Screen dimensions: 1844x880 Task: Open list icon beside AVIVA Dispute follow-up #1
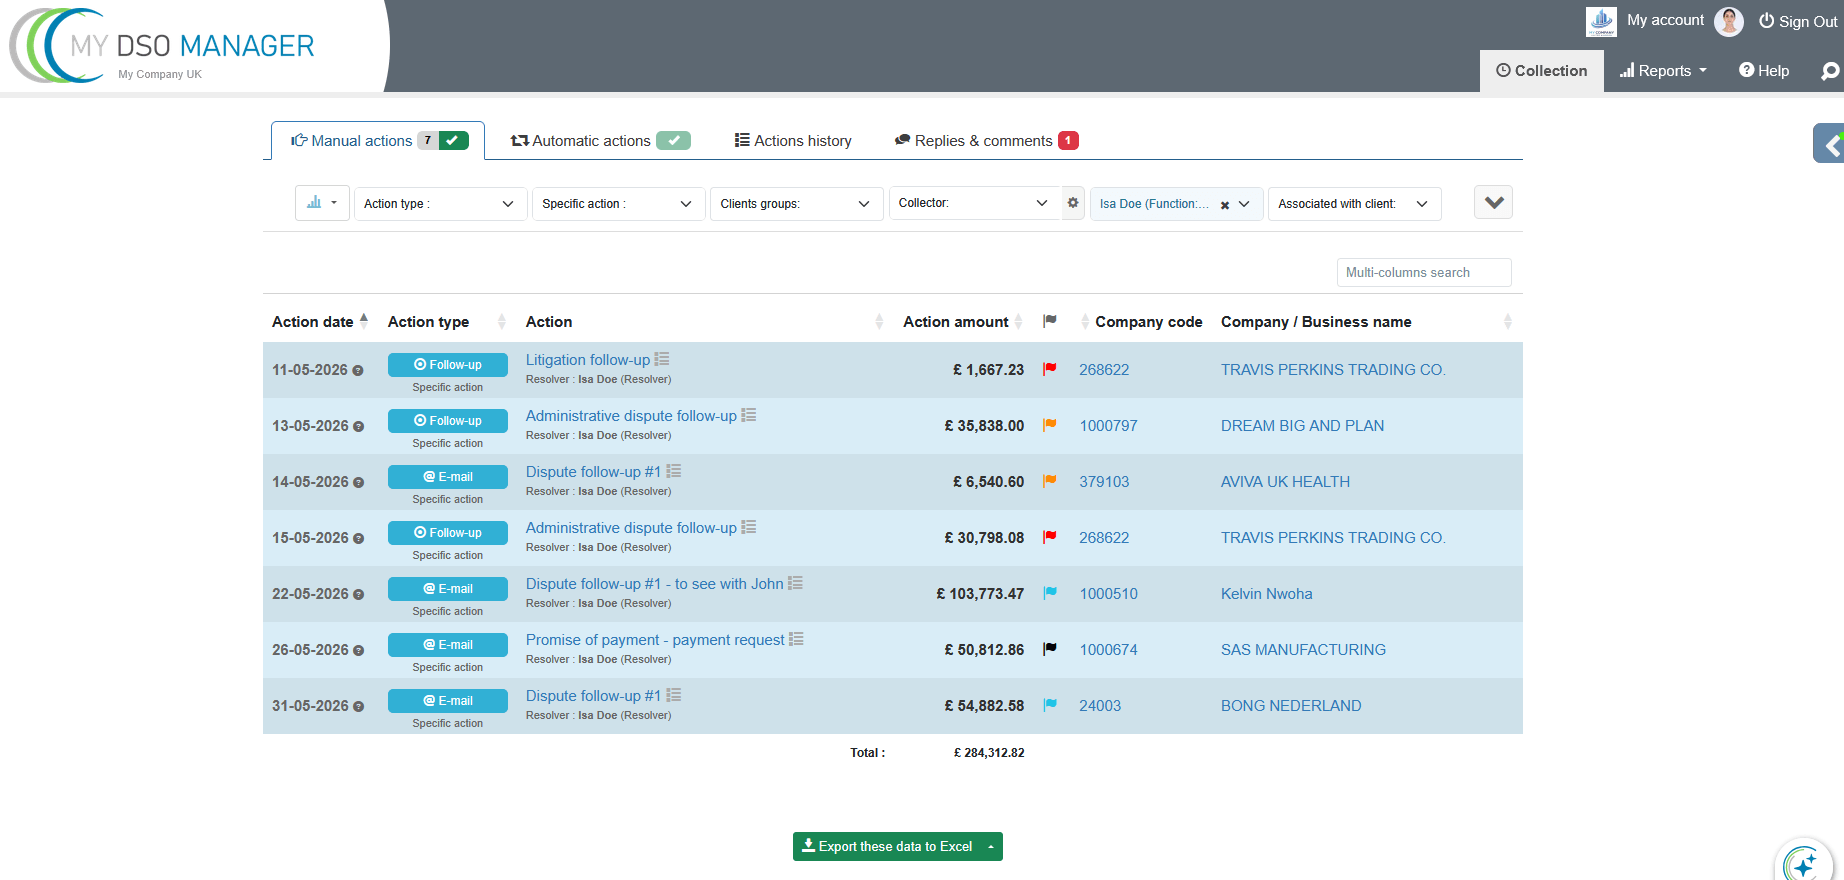coord(674,471)
